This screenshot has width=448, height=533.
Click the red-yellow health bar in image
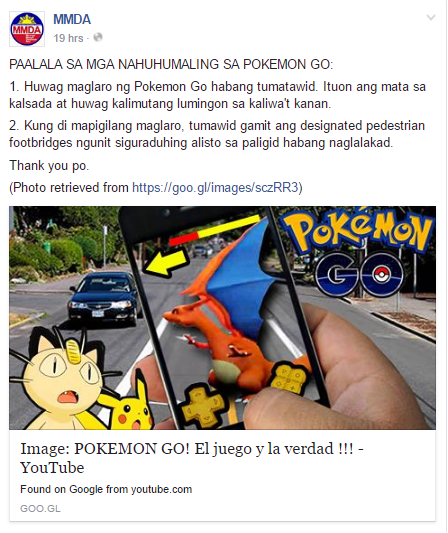click(x=214, y=230)
